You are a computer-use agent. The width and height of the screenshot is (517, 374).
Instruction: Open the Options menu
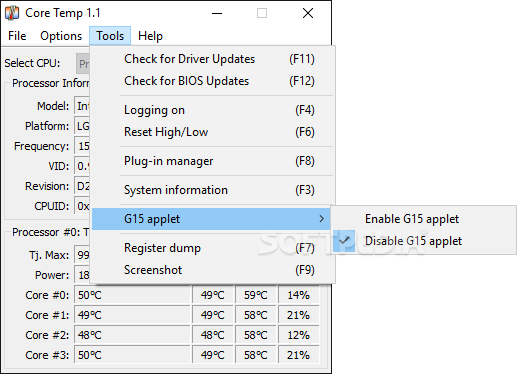(61, 36)
